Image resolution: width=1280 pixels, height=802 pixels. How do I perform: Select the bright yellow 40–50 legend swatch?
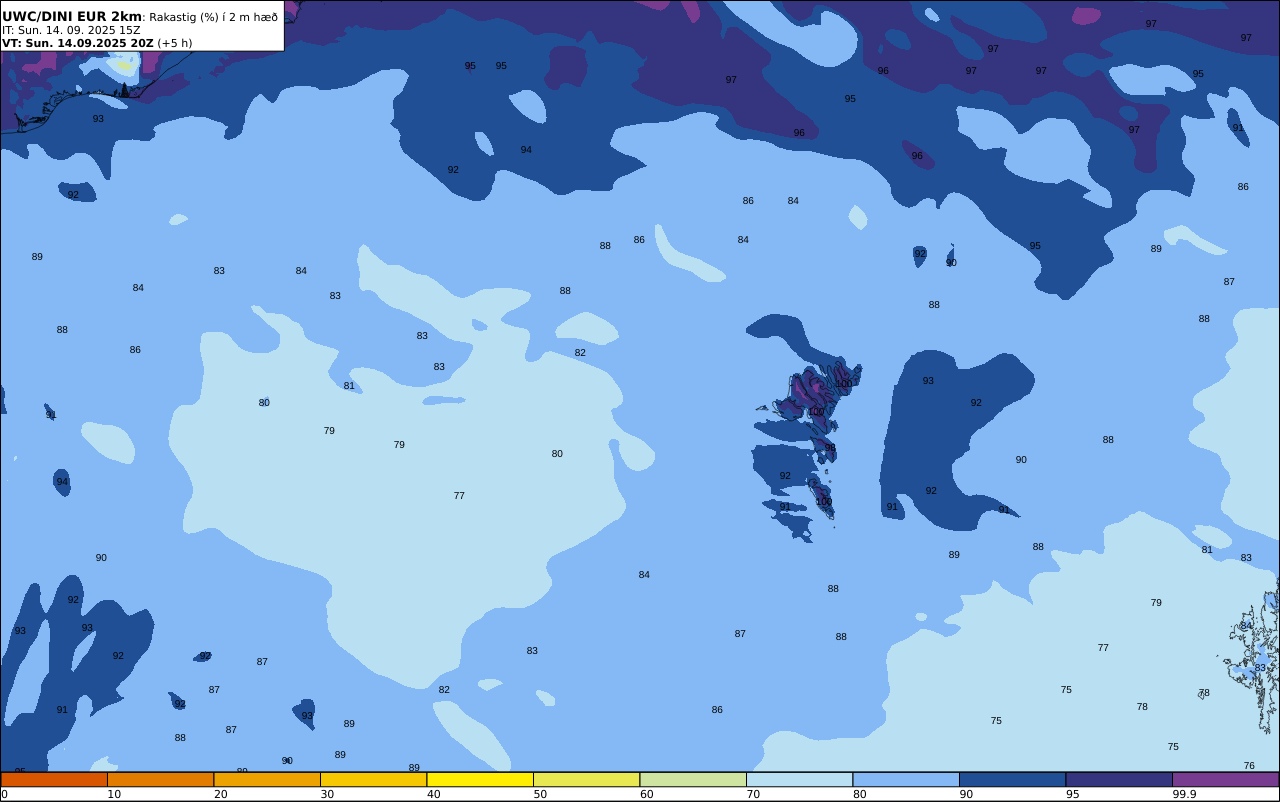pyautogui.click(x=480, y=779)
